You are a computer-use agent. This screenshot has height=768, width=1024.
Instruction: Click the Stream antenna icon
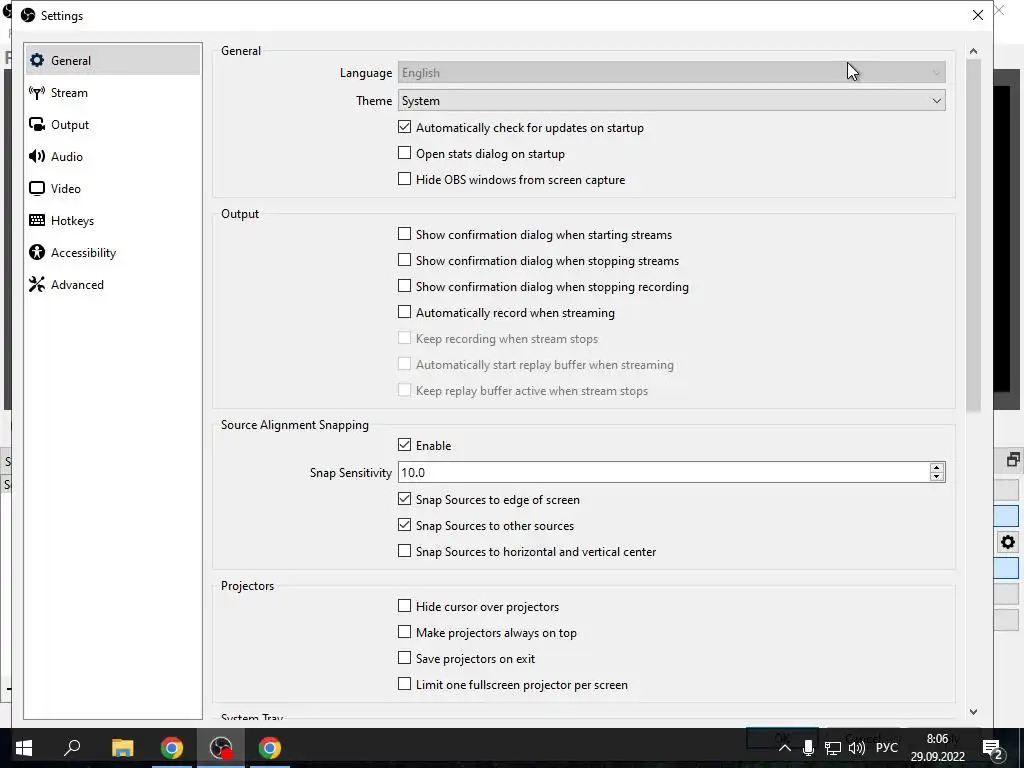37,92
